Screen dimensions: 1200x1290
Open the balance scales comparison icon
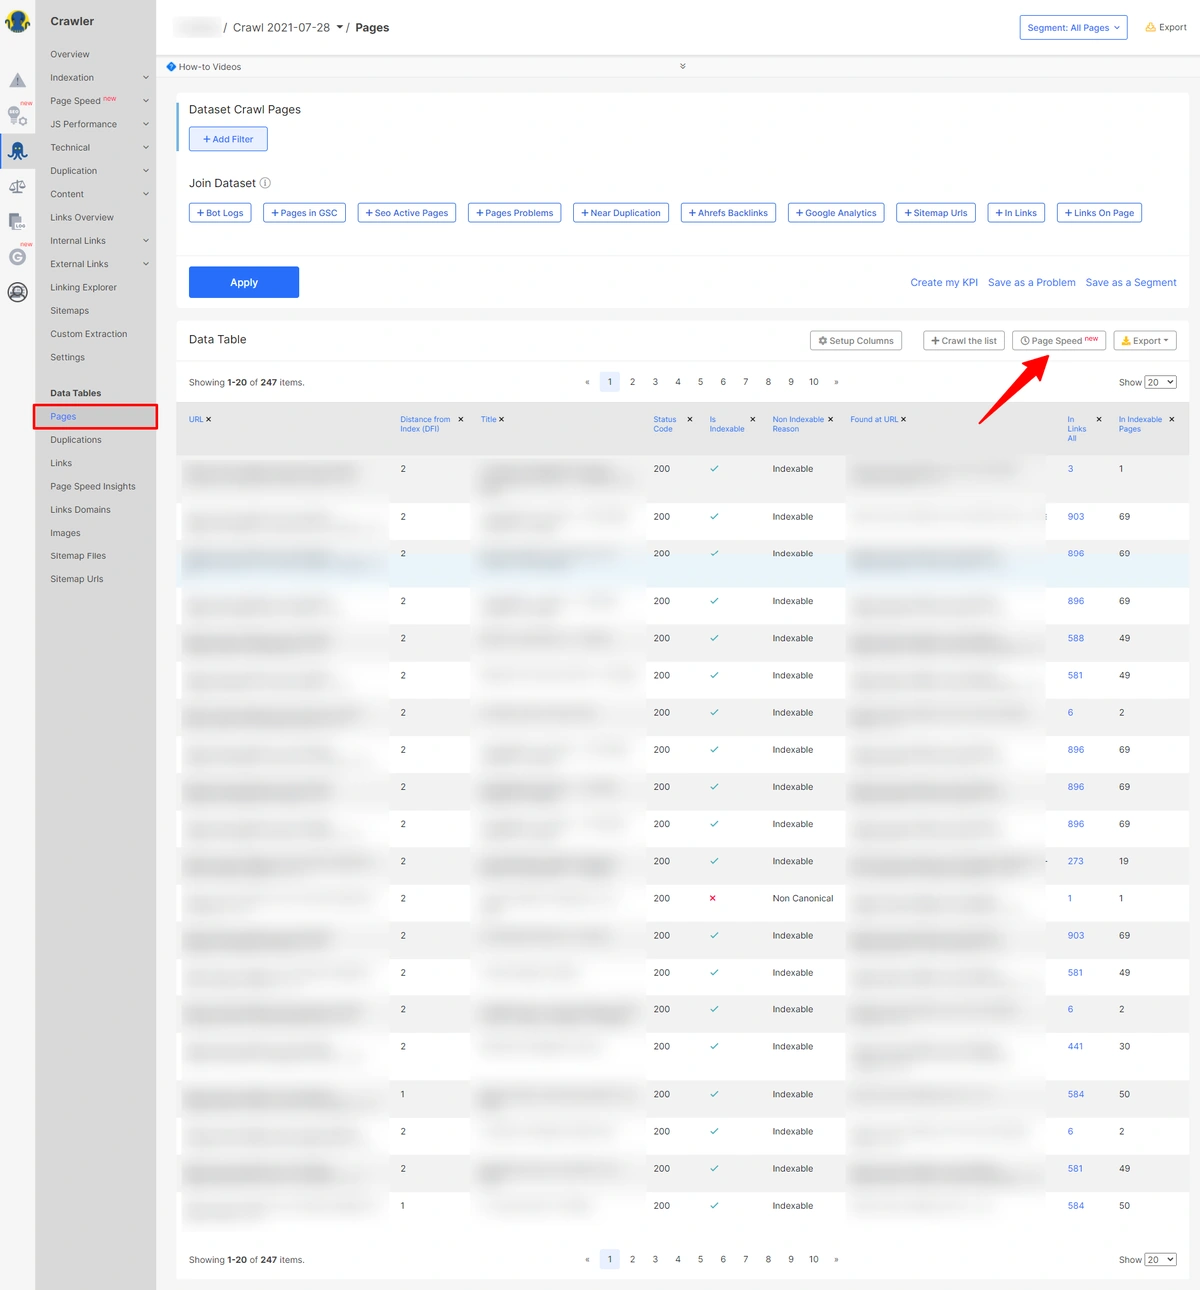(x=17, y=187)
